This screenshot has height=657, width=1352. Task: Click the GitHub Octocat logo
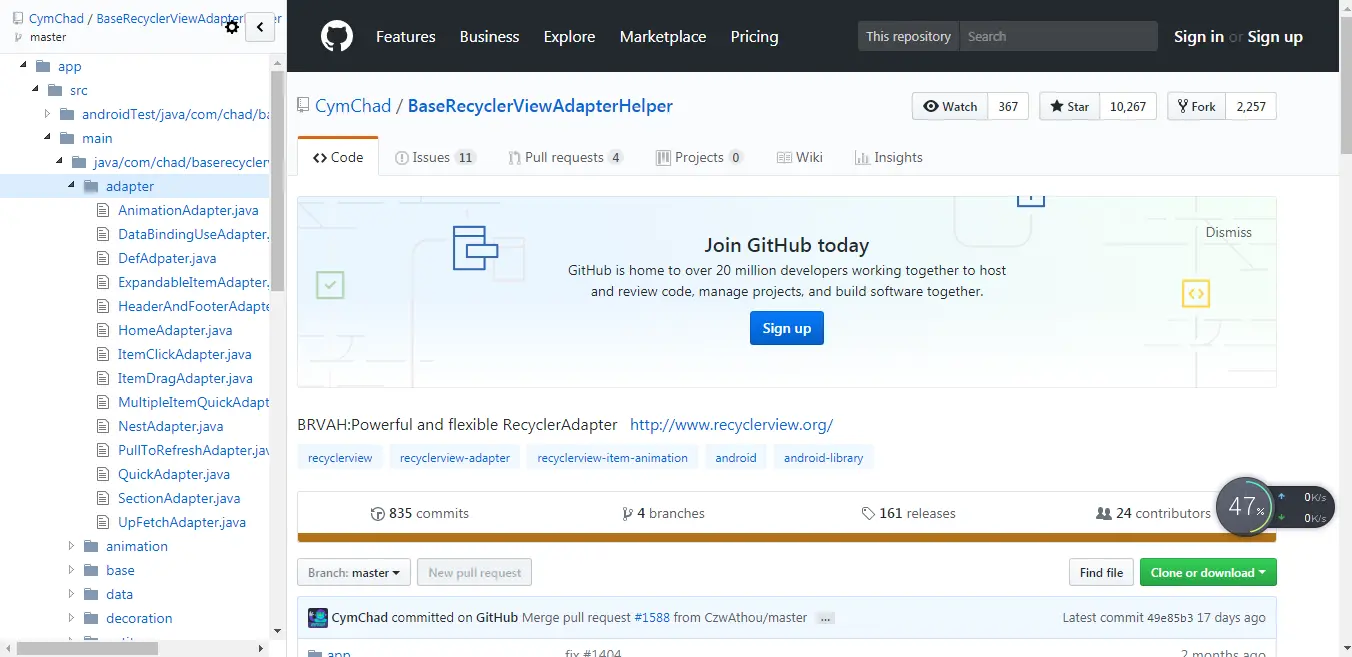(x=337, y=37)
